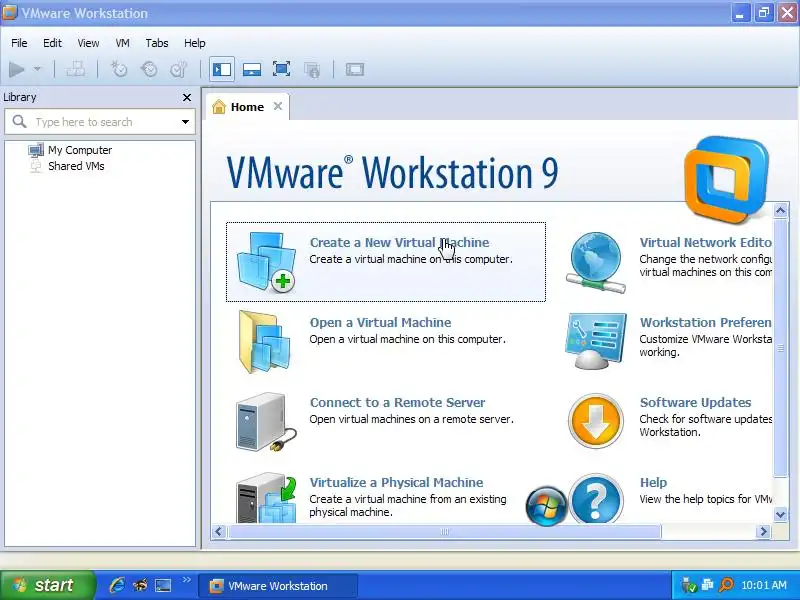Click the horizontal scrollbar right arrow
This screenshot has height=600, width=800.
tap(763, 532)
